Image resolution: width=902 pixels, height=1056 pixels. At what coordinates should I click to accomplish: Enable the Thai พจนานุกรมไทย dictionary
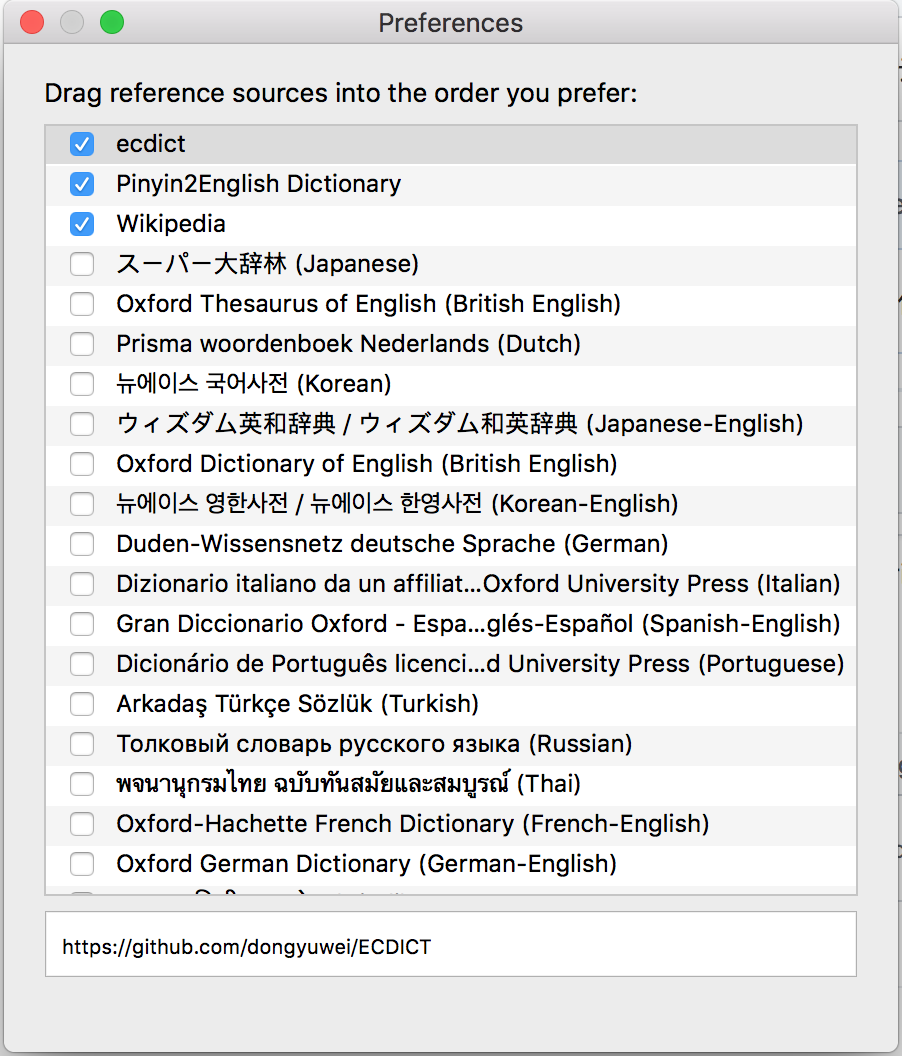(x=81, y=784)
